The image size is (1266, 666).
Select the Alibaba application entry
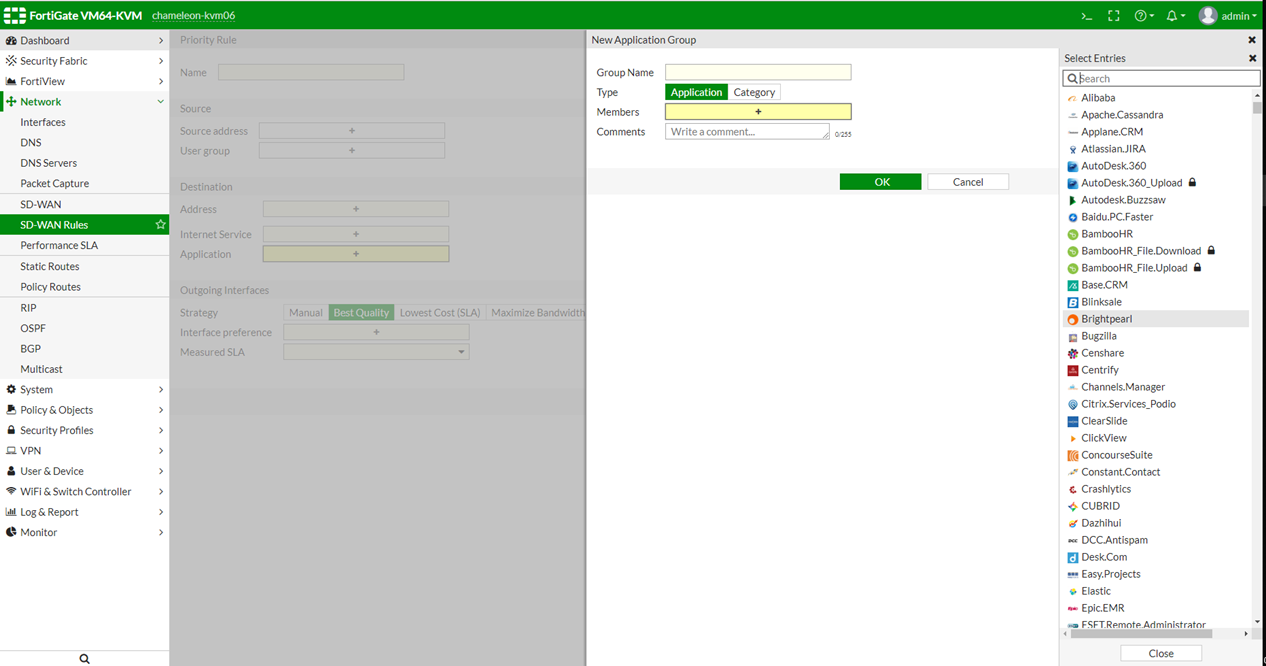tap(1097, 98)
